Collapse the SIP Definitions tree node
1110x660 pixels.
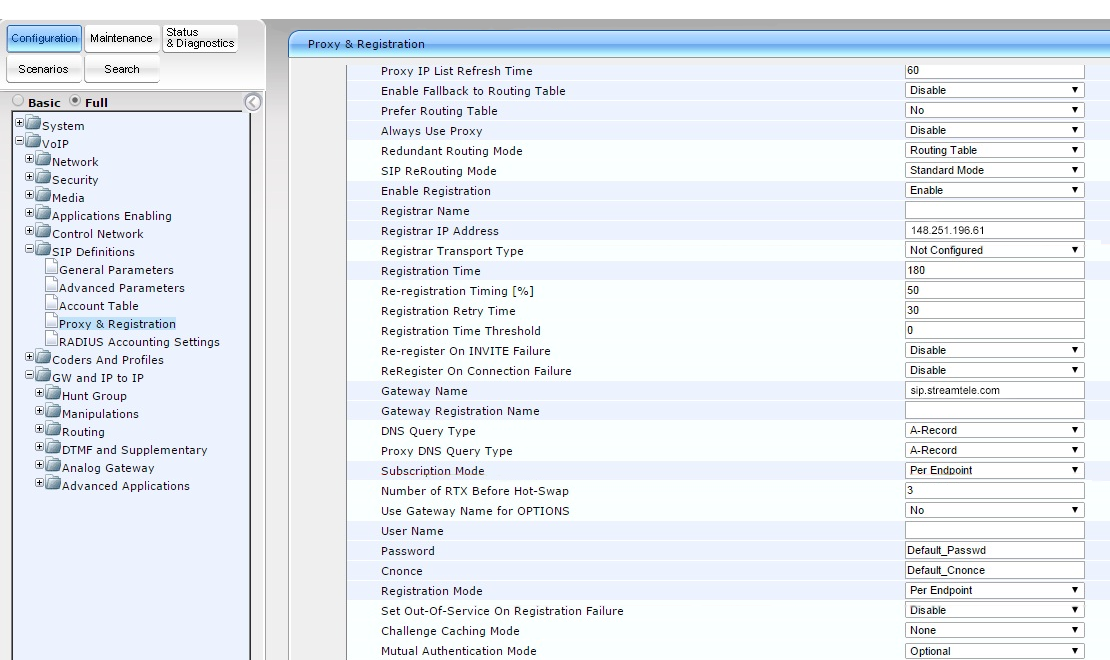30,251
